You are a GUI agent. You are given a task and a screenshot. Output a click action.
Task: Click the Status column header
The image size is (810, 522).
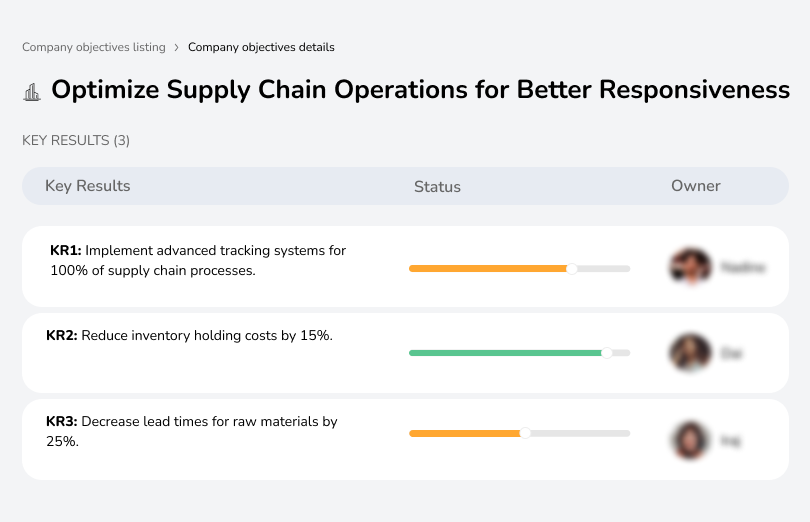pyautogui.click(x=437, y=187)
